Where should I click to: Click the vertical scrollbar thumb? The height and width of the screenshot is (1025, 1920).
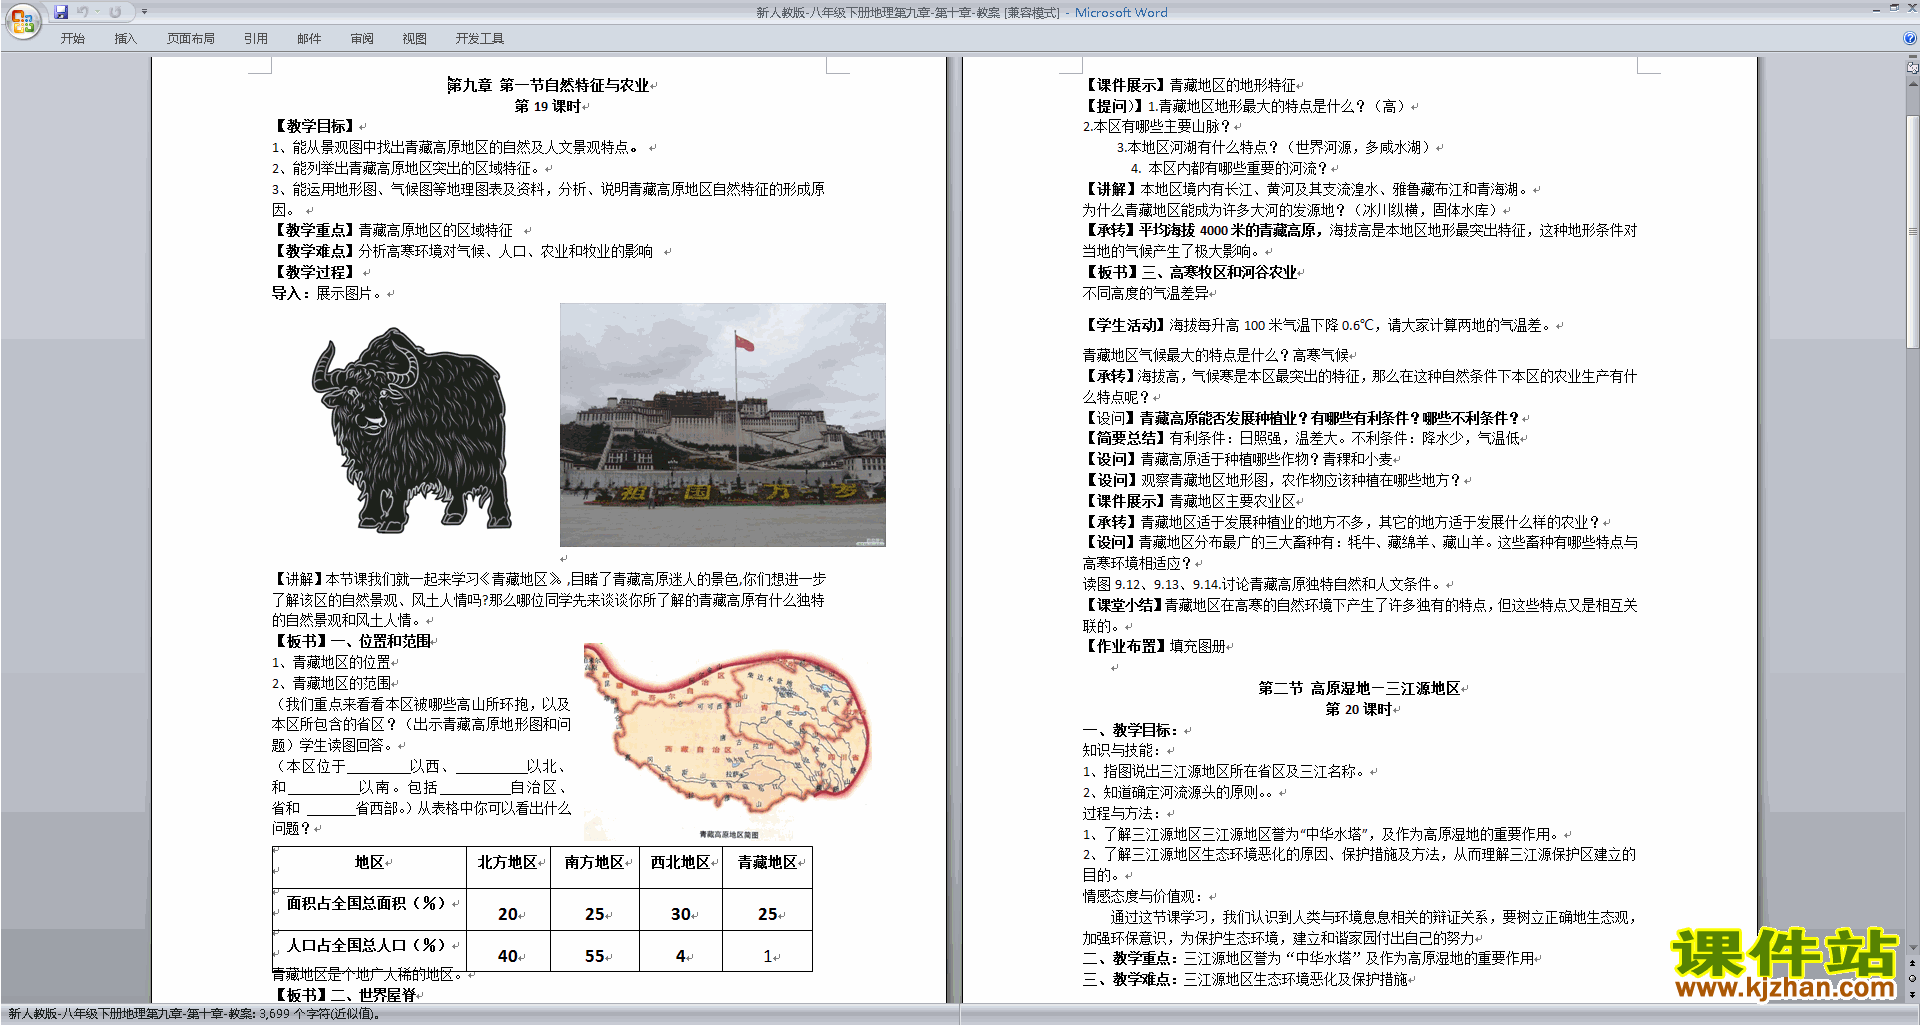tap(1912, 232)
